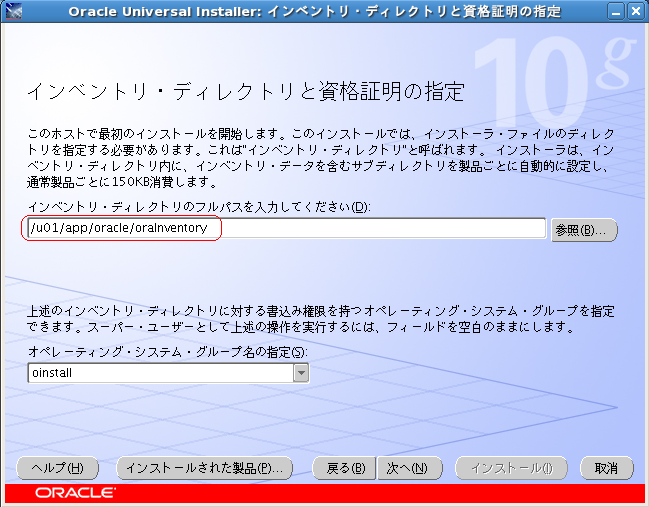
Task: Show installed products via インストールされた製品(P)...
Action: tap(204, 468)
